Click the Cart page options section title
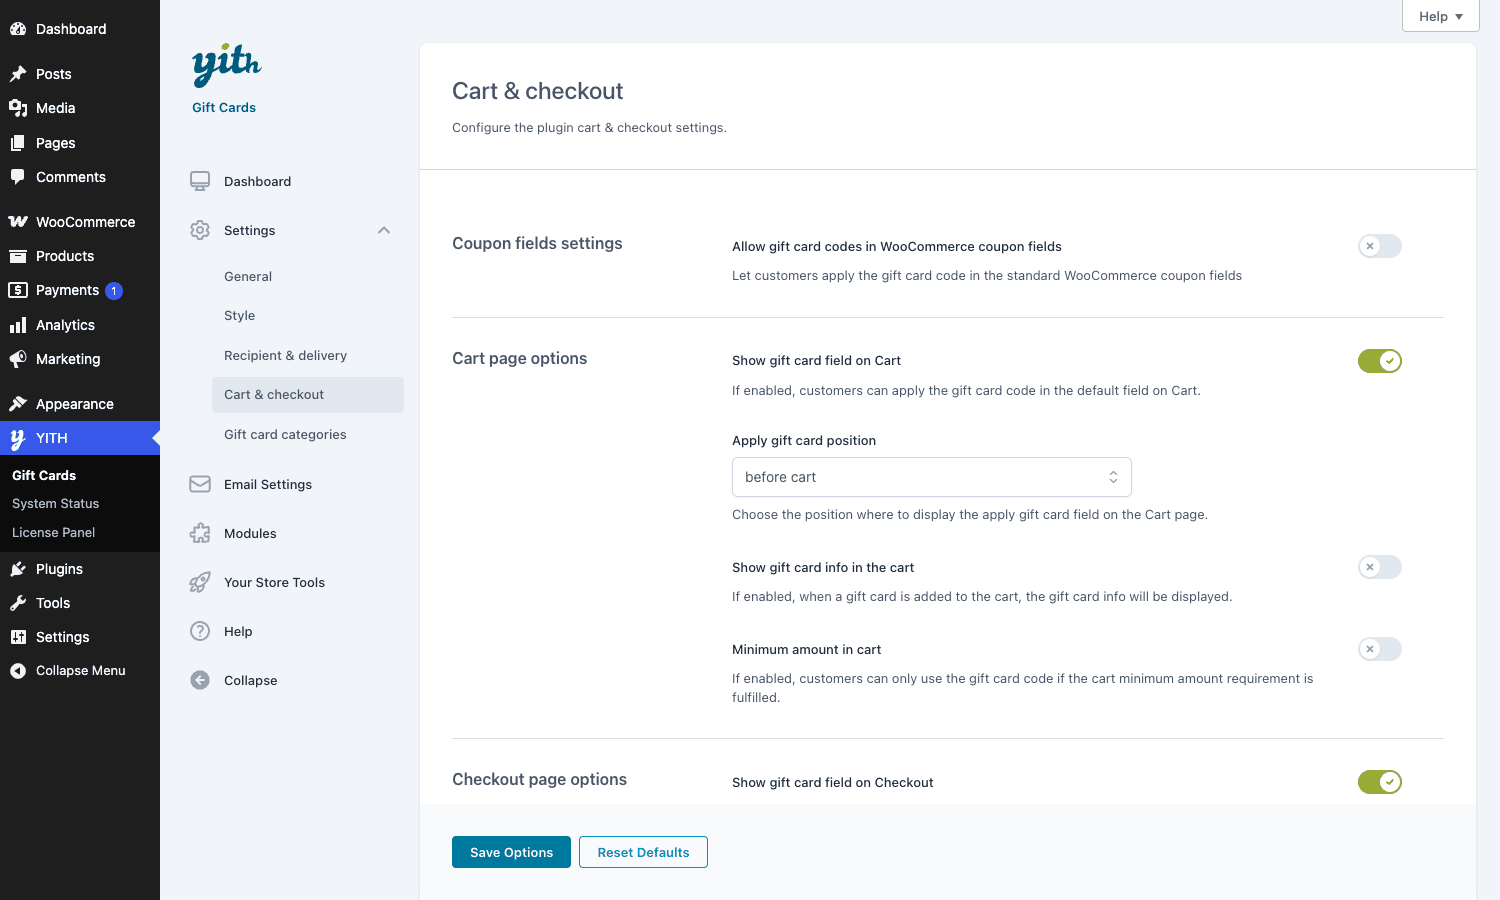1500x900 pixels. tap(520, 358)
